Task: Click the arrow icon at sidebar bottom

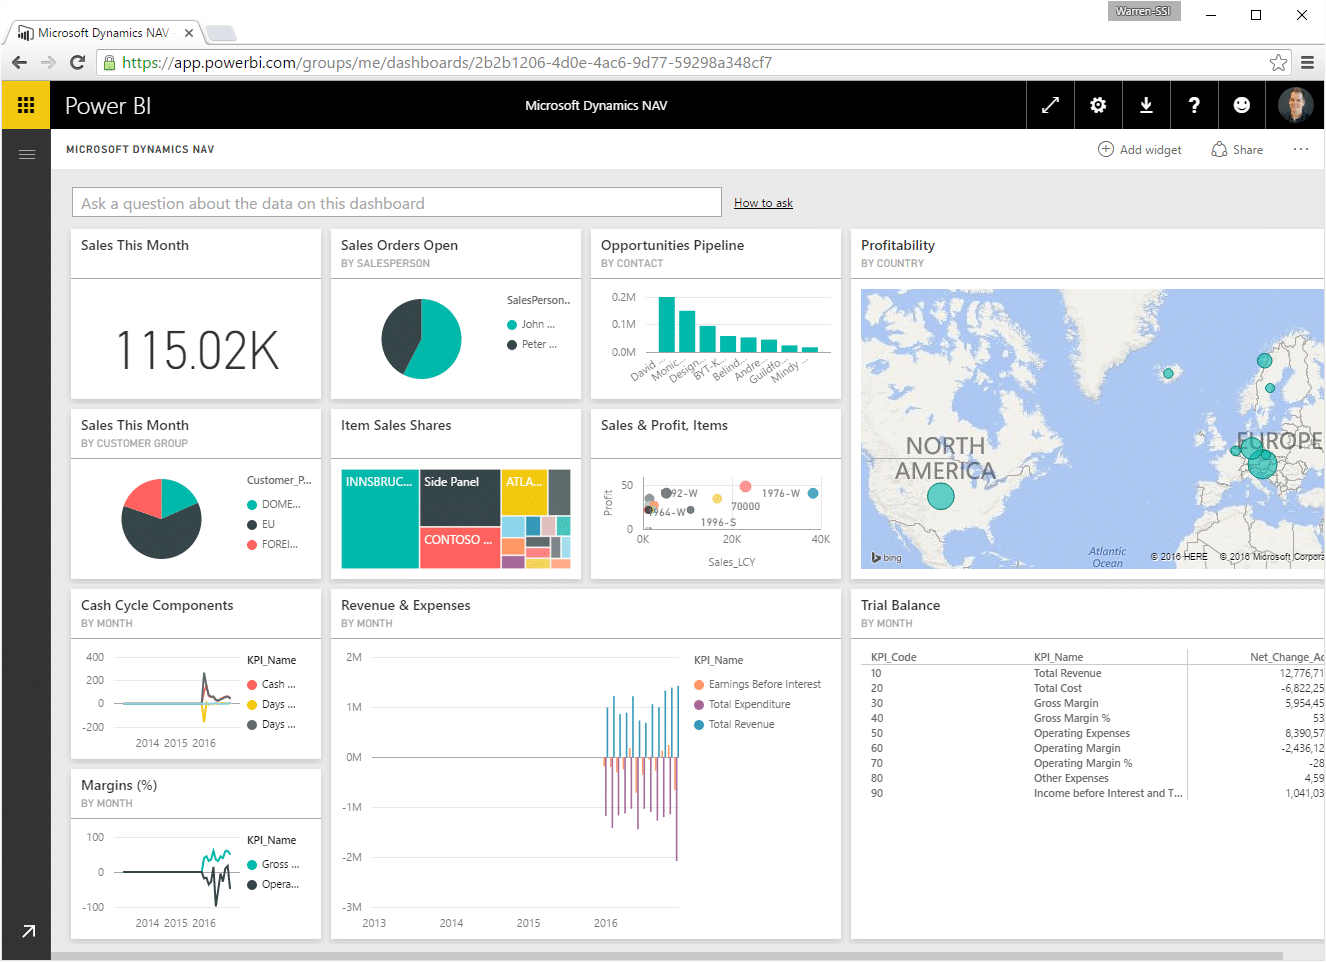Action: coord(29,931)
